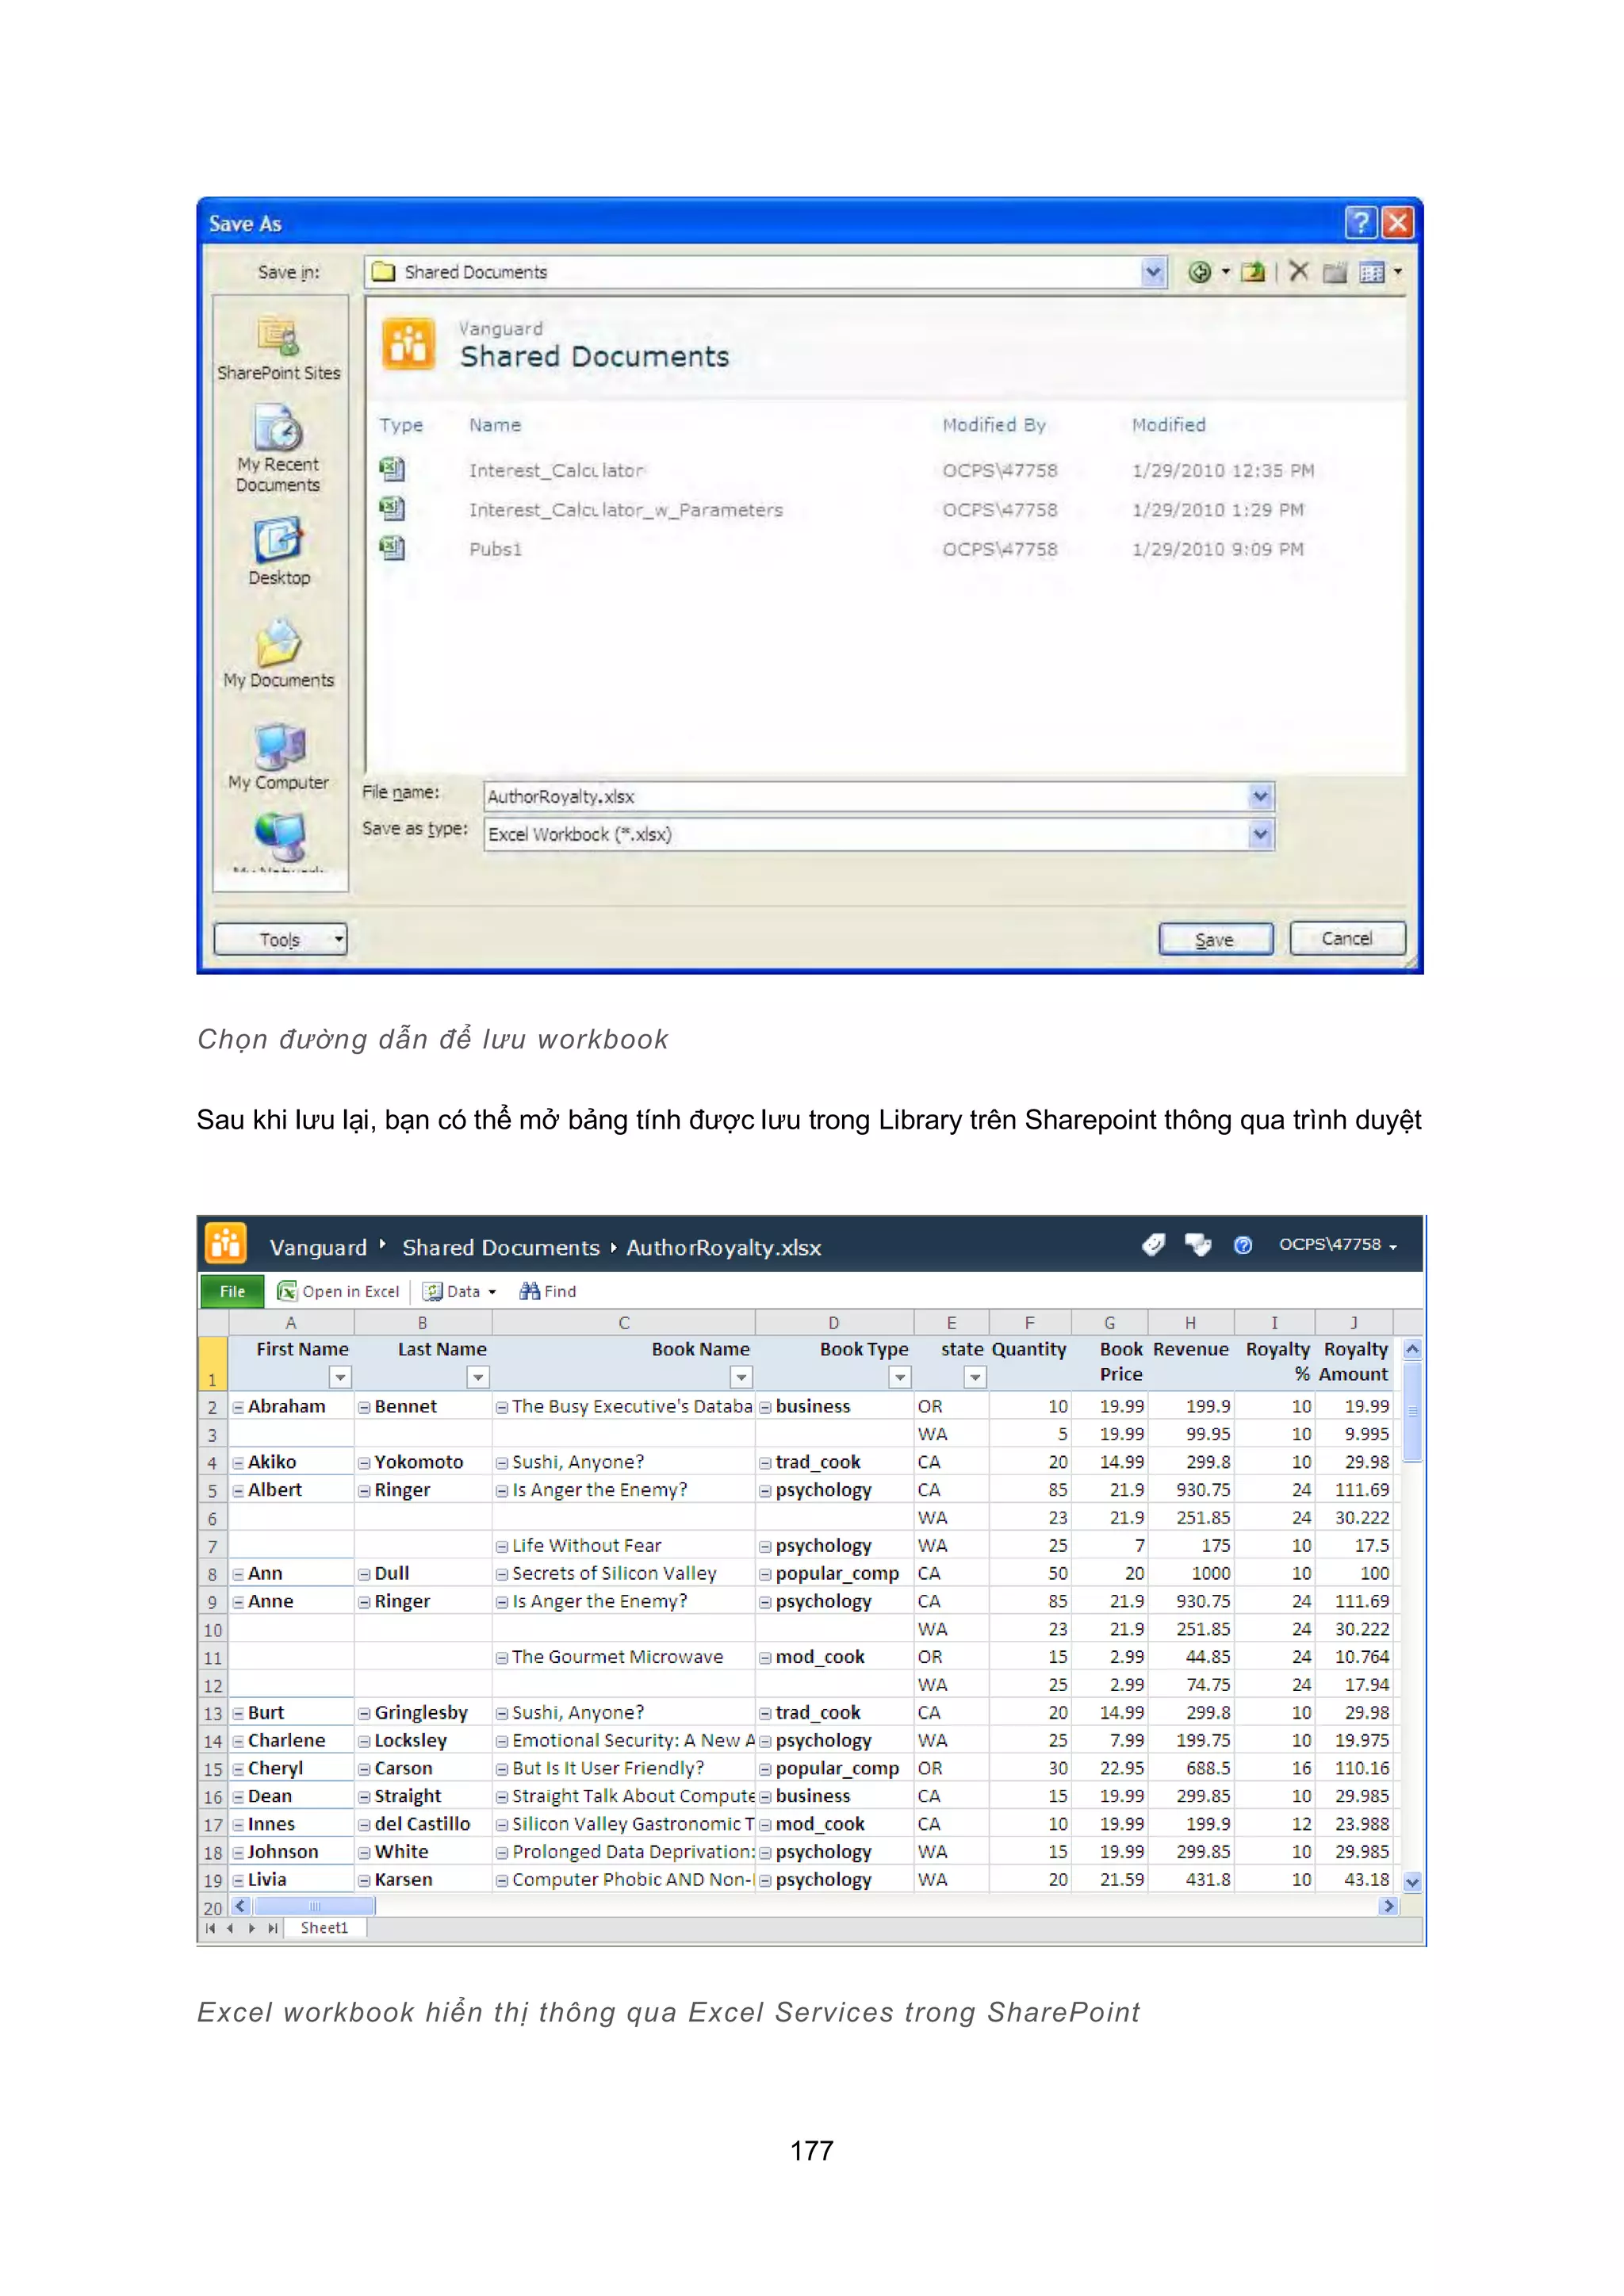Open the First Name column filter

click(340, 1378)
